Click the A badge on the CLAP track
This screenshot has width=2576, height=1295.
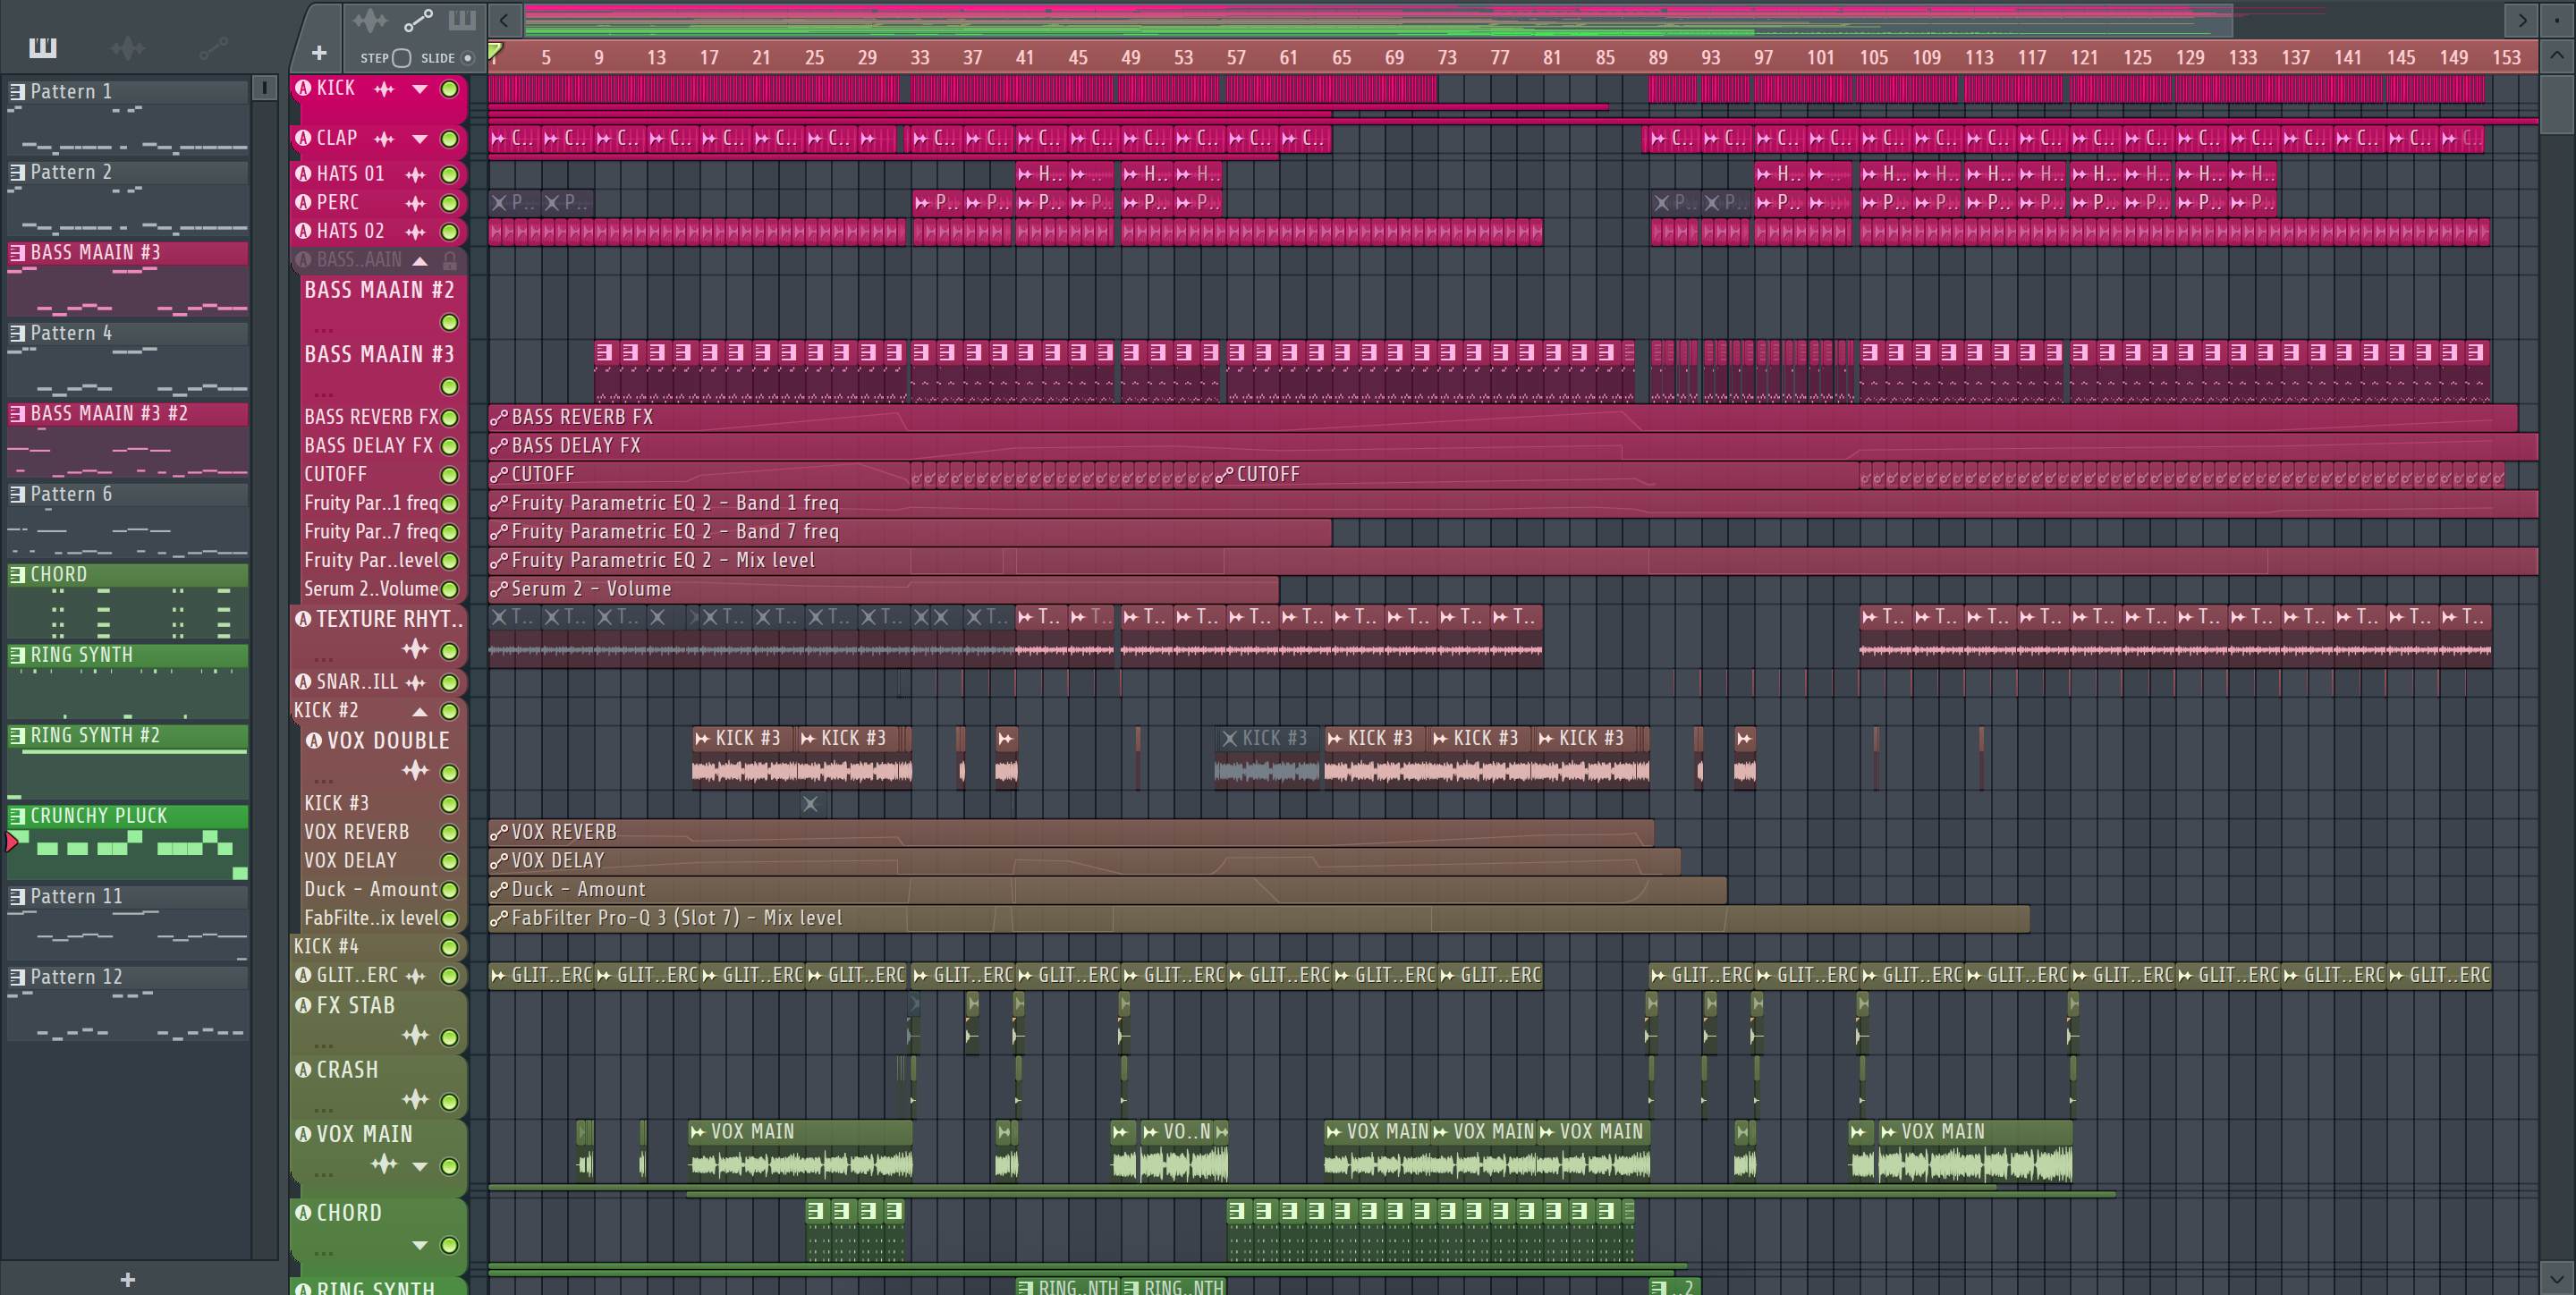pos(304,138)
